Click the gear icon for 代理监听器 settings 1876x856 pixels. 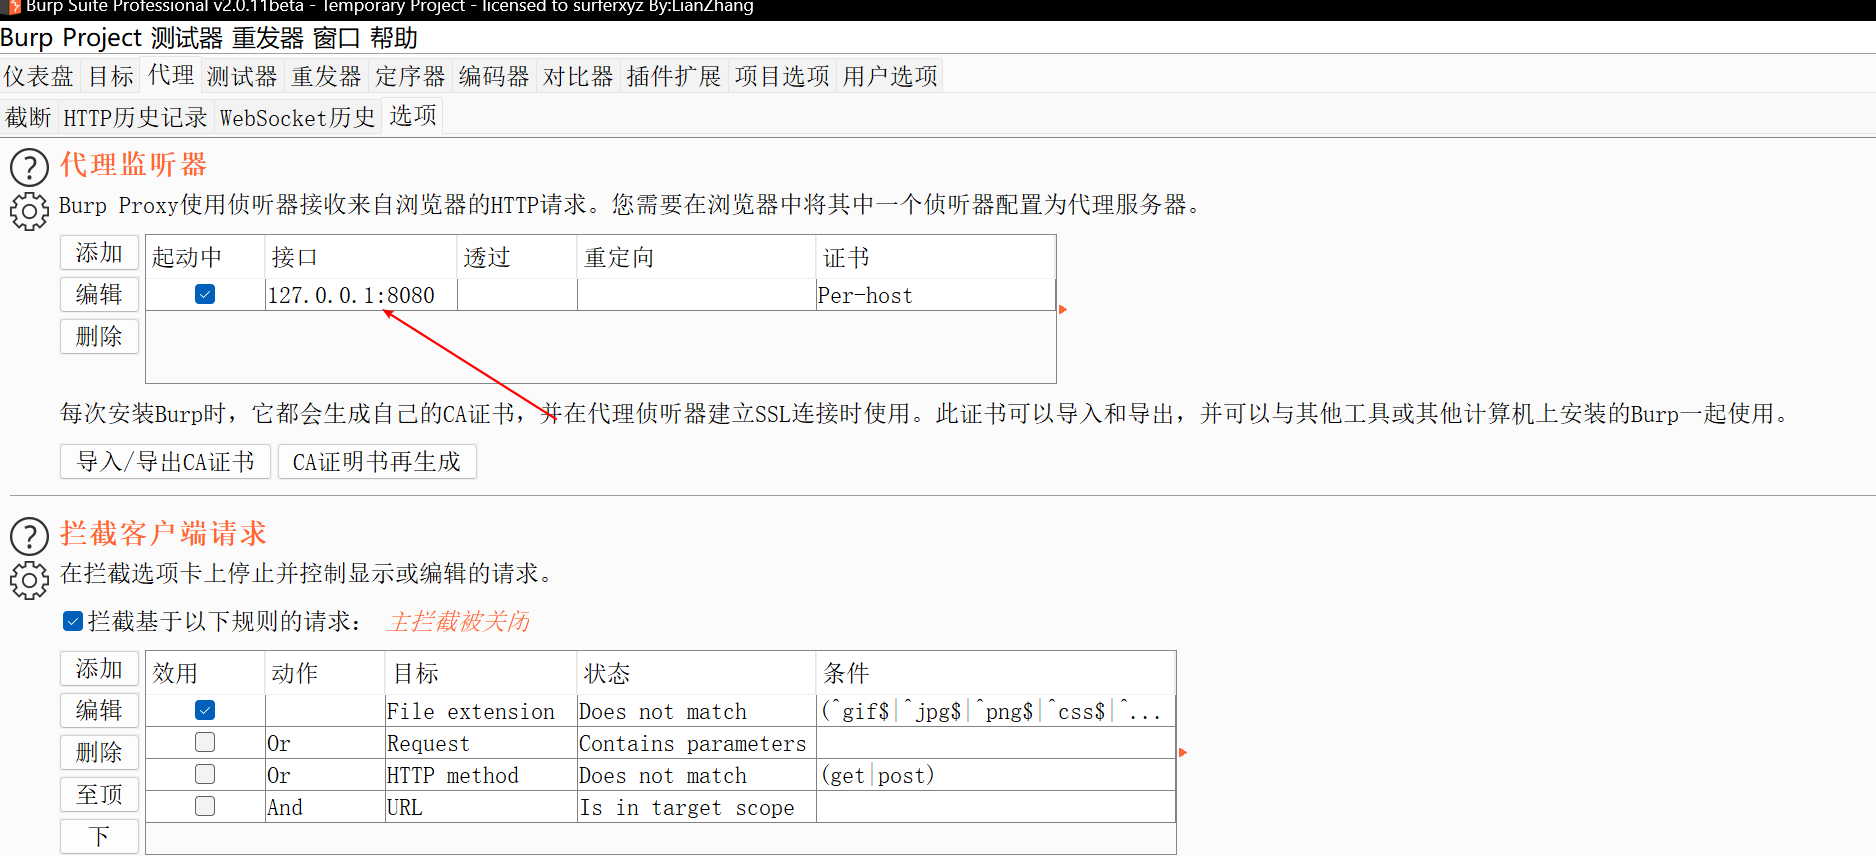(29, 211)
